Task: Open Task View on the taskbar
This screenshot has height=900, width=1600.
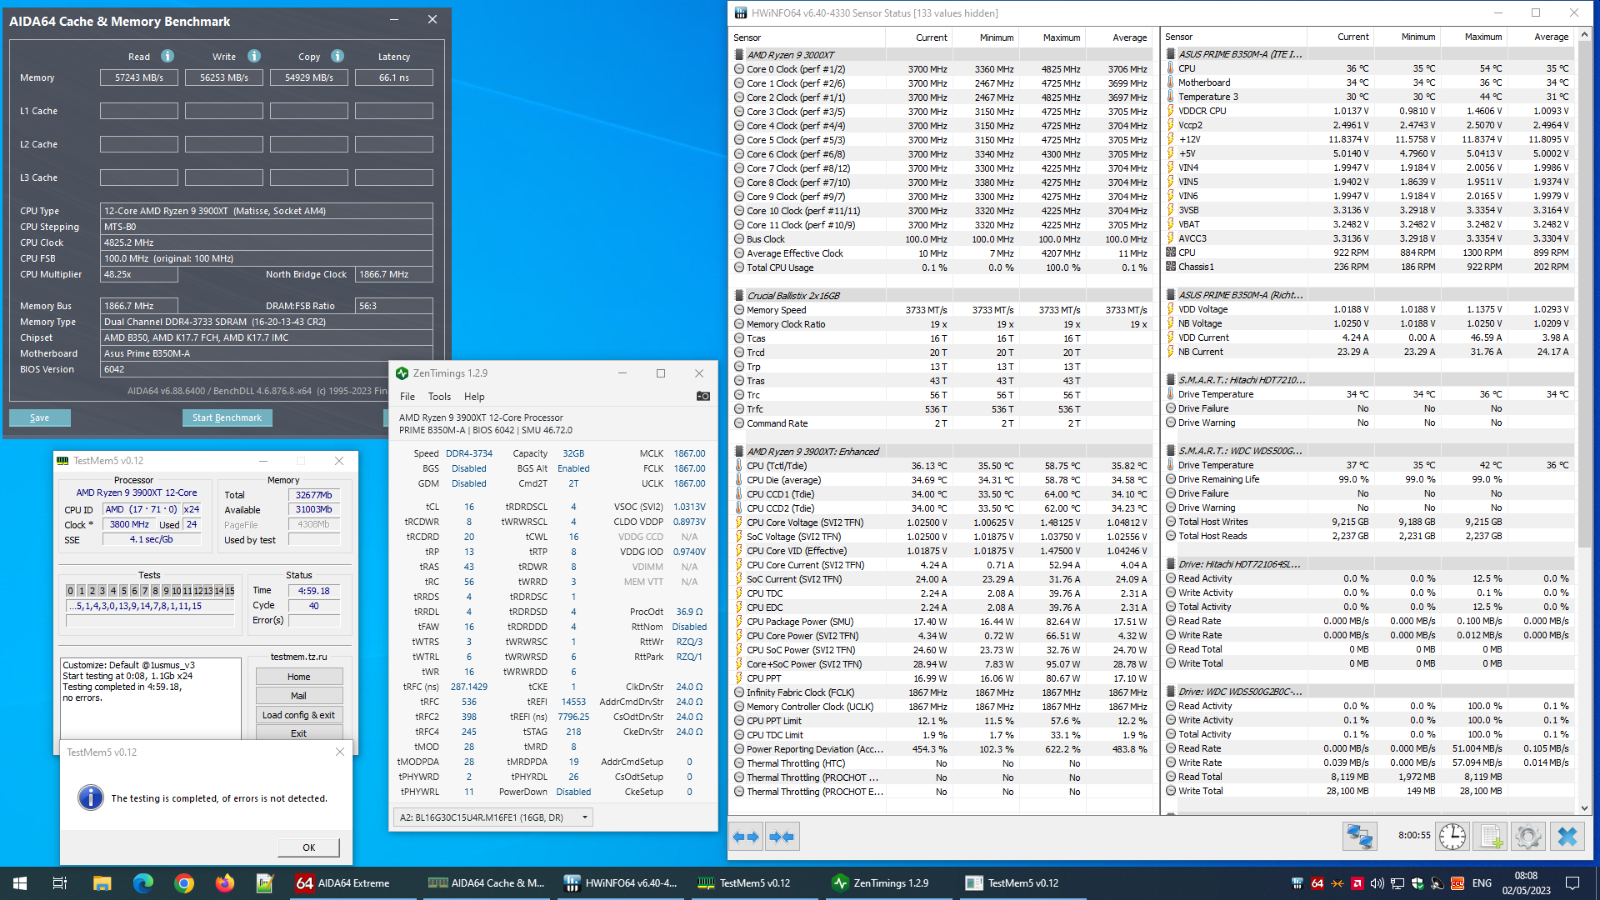Action: tap(60, 883)
